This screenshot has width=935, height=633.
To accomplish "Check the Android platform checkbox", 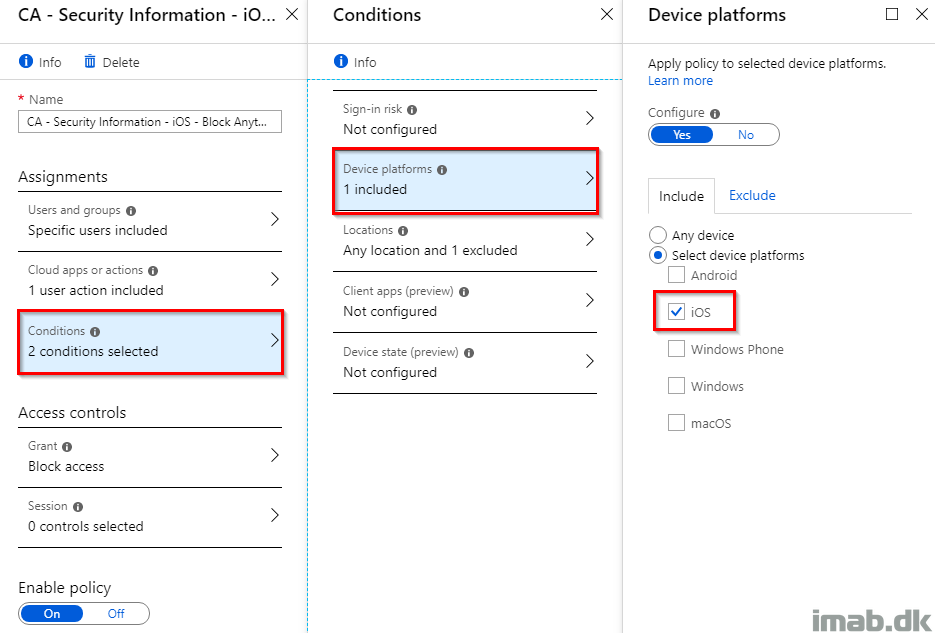I will point(676,275).
